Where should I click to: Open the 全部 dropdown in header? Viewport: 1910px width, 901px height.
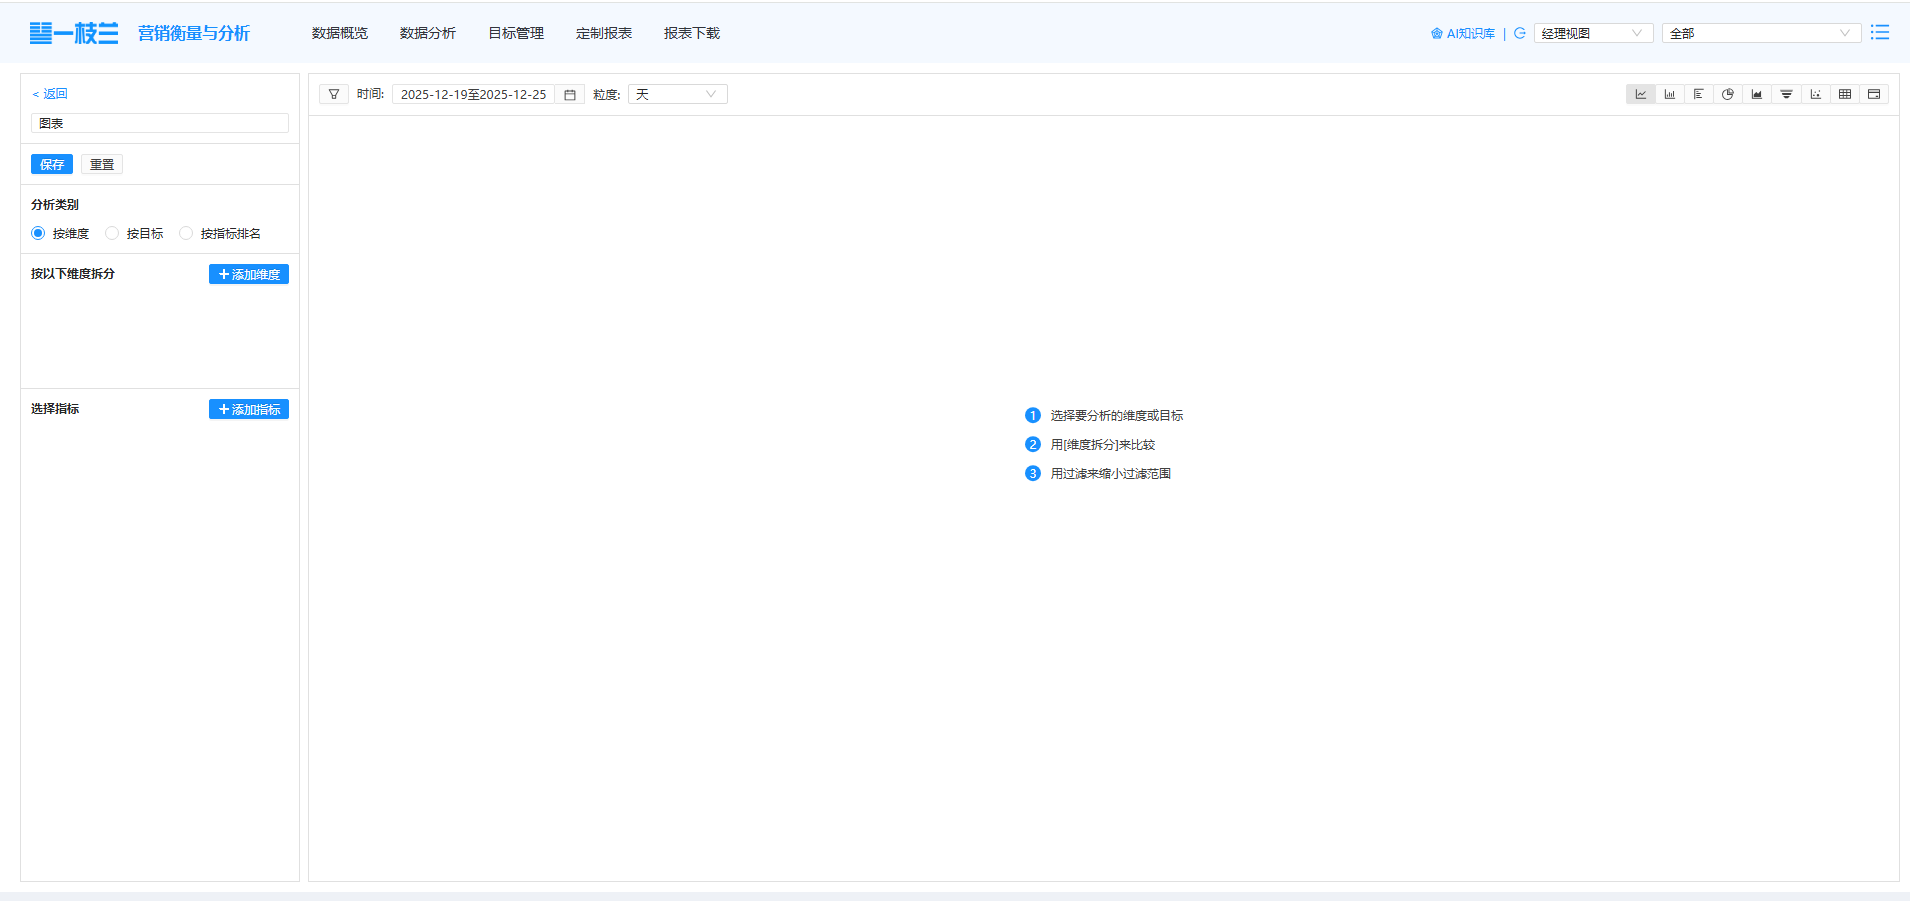(1760, 33)
